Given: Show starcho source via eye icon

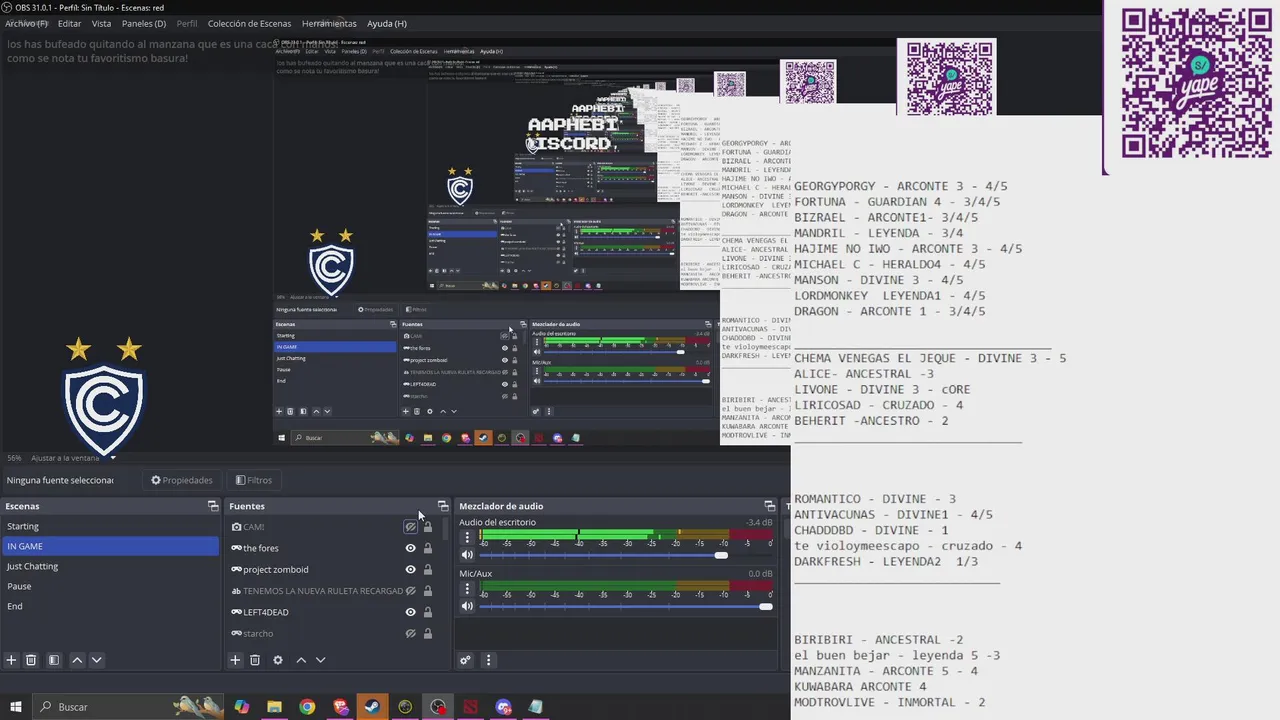Looking at the screenshot, I should (410, 633).
